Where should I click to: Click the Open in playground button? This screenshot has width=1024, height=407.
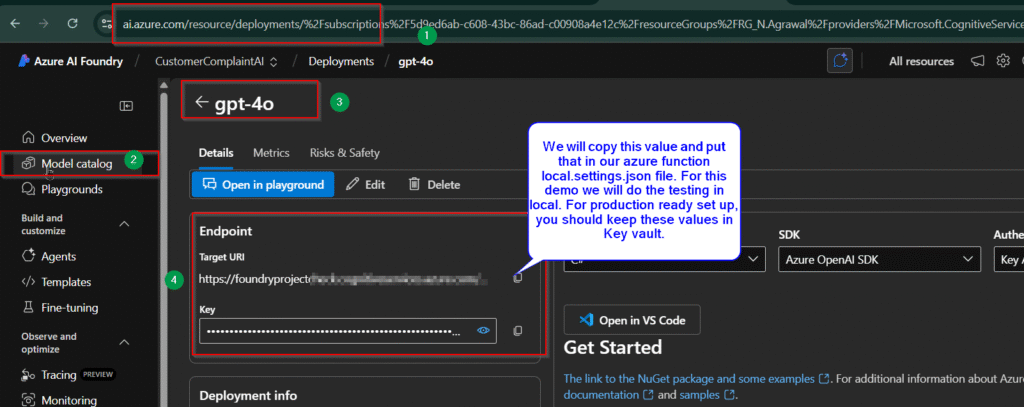[x=263, y=184]
